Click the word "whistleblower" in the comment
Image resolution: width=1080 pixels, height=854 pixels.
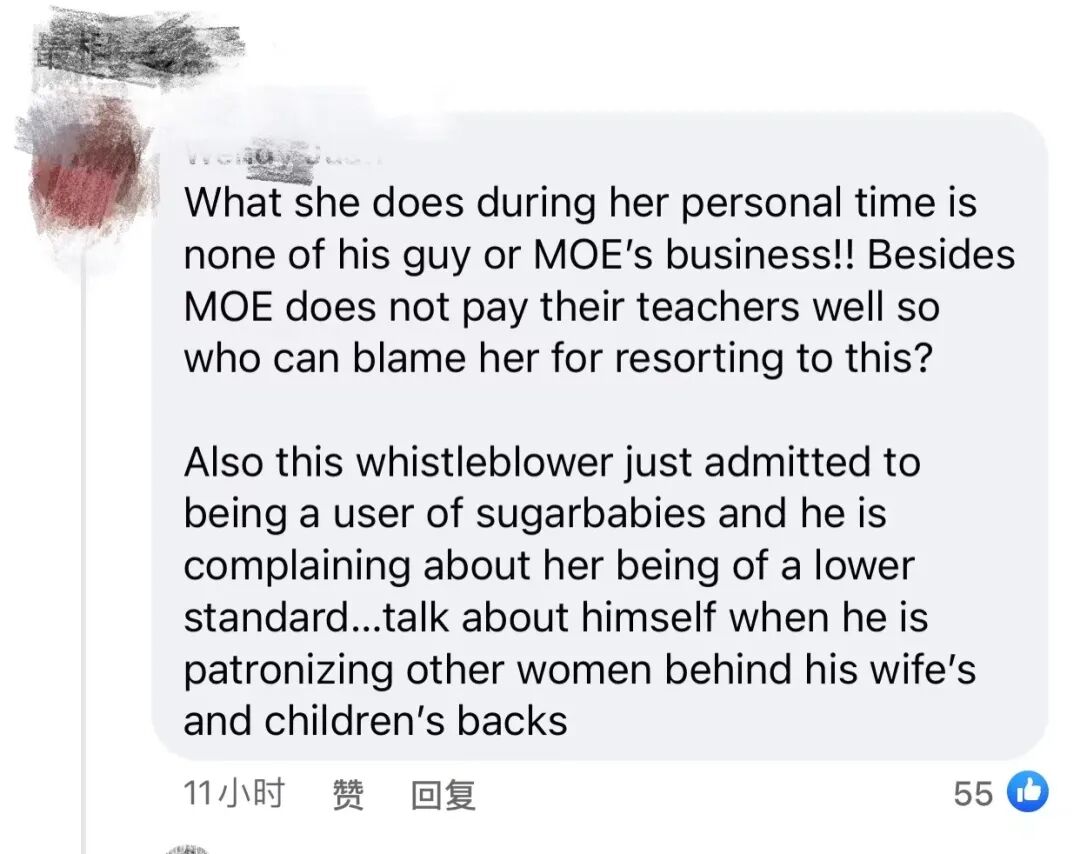[x=485, y=461]
